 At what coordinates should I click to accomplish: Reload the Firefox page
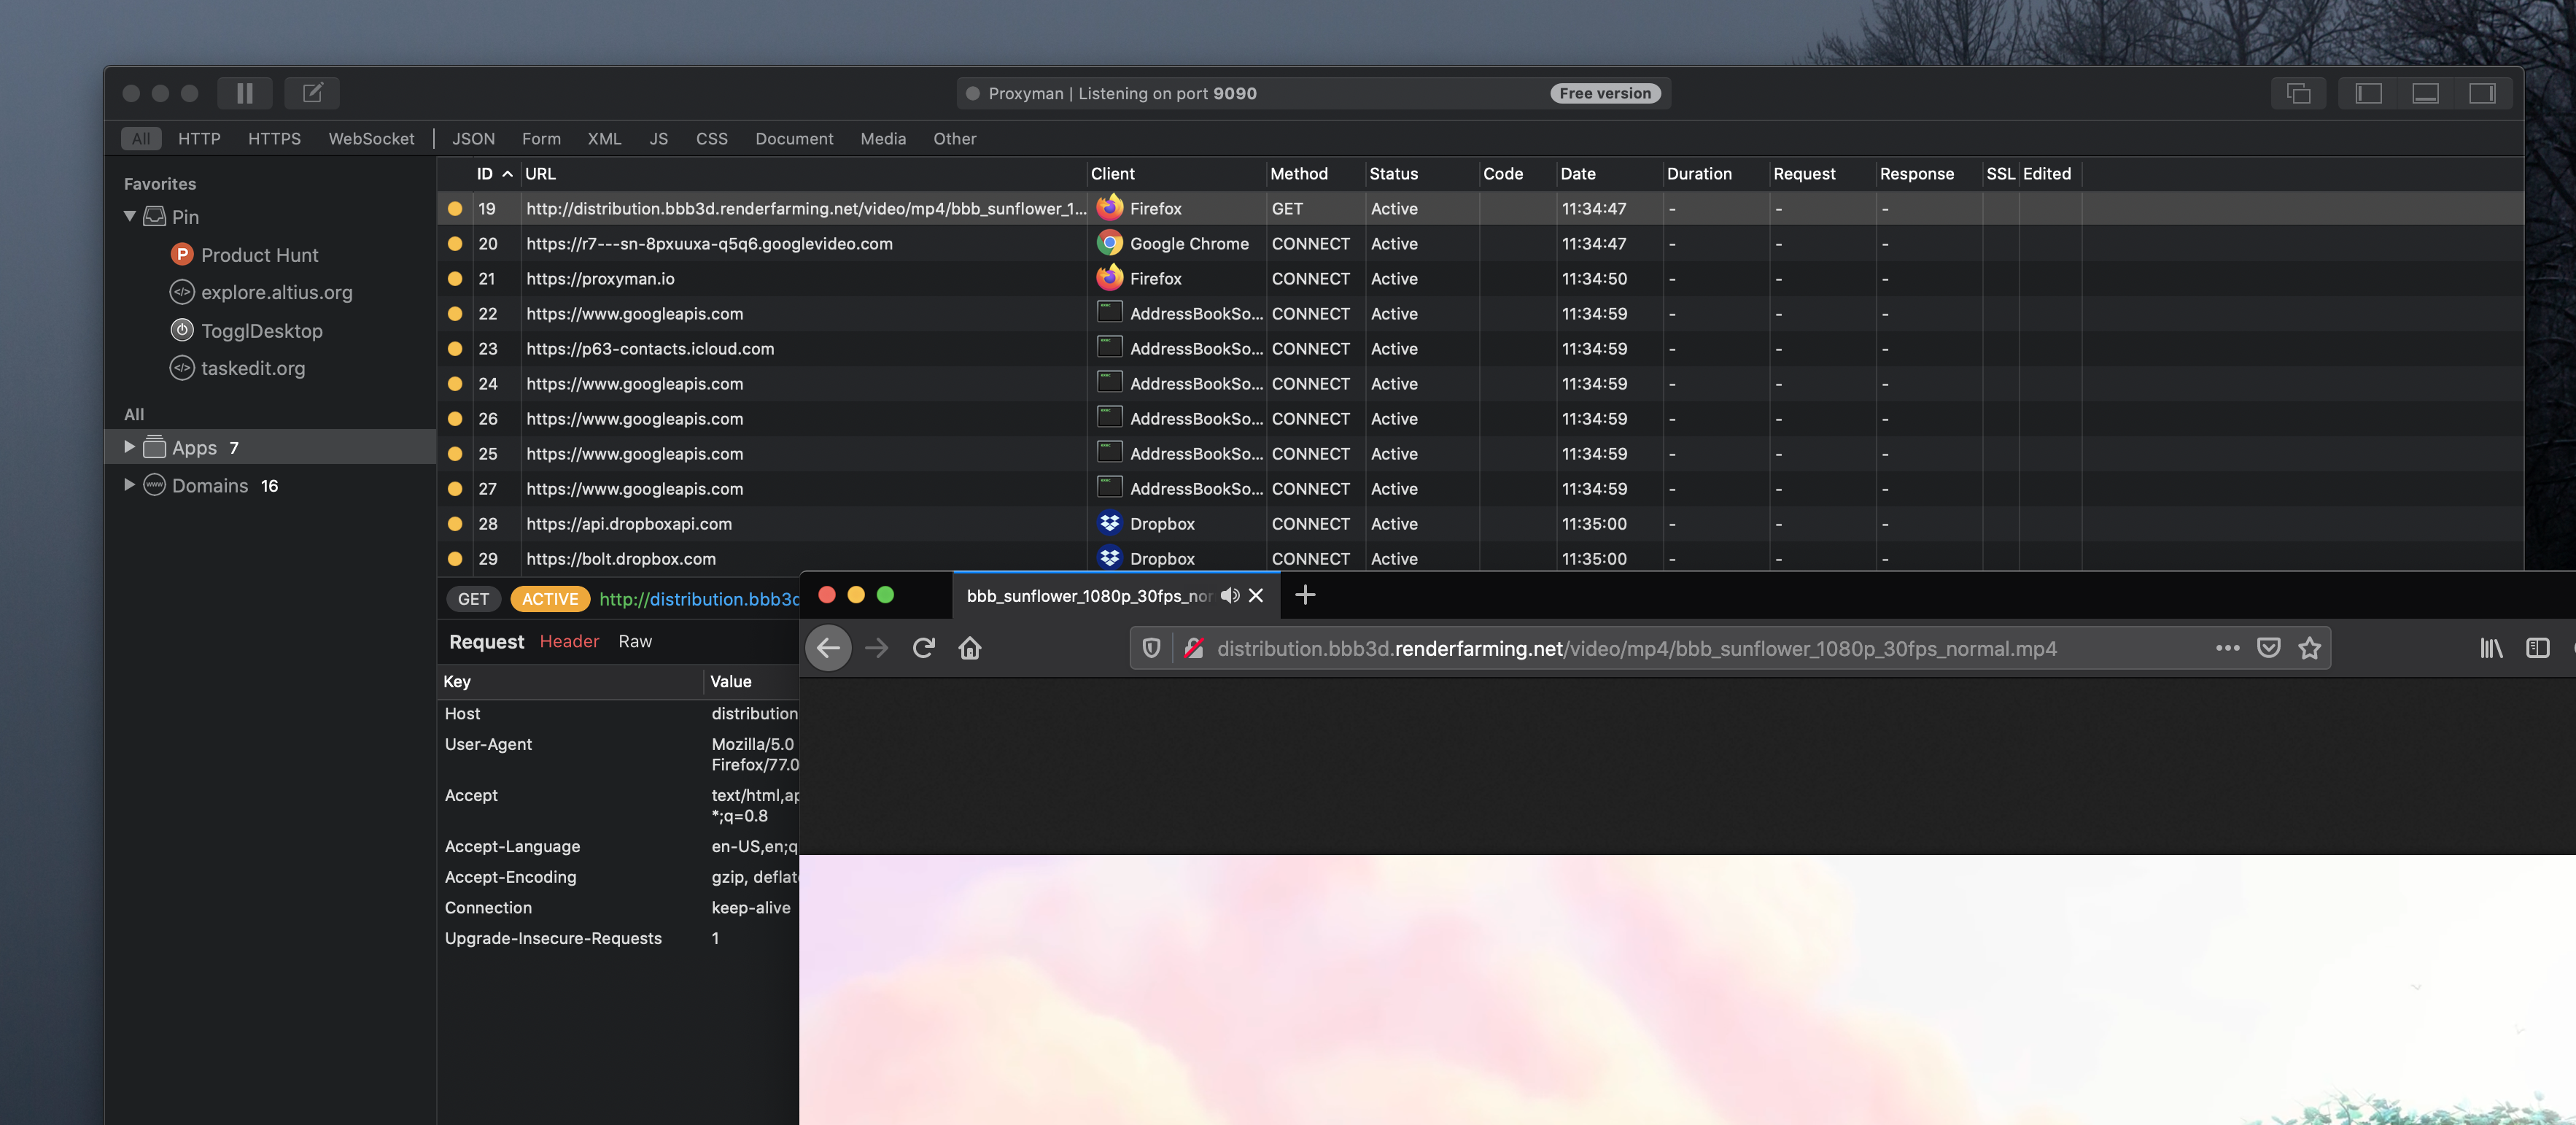click(x=923, y=648)
